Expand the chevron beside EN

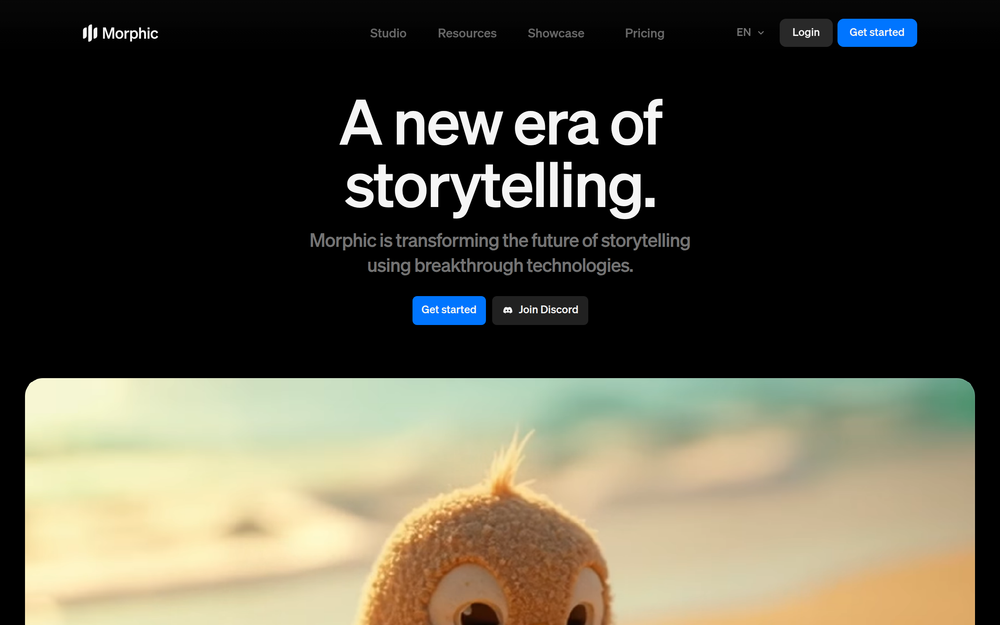(761, 33)
